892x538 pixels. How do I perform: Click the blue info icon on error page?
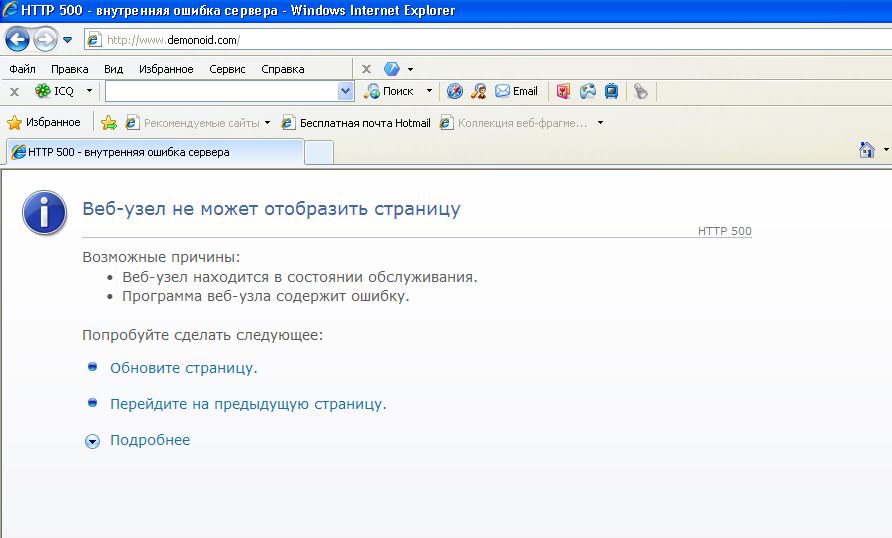(45, 213)
